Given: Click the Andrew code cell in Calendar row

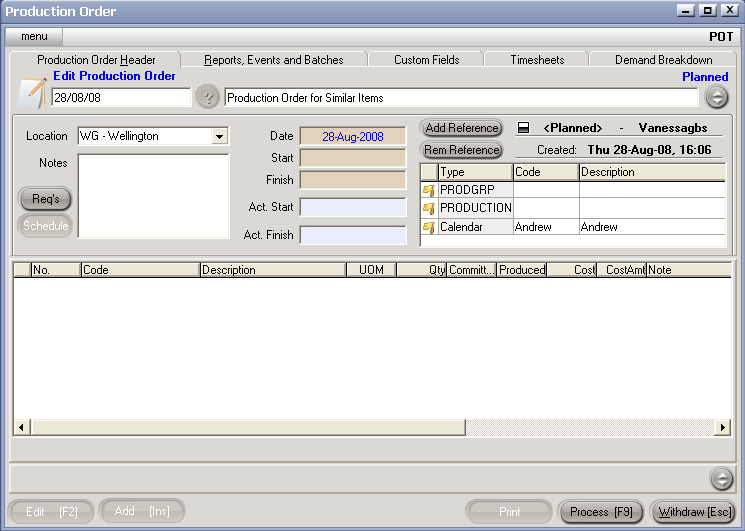Looking at the screenshot, I should click(x=546, y=227).
